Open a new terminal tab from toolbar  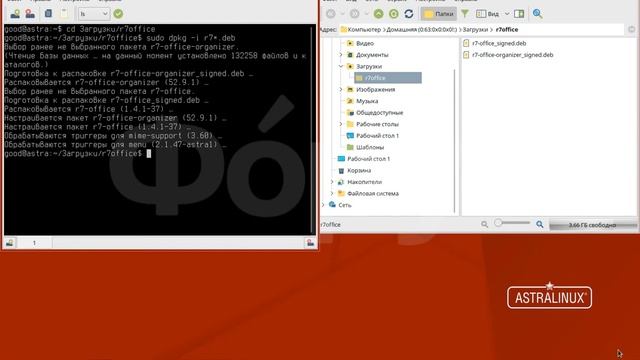click(16, 14)
